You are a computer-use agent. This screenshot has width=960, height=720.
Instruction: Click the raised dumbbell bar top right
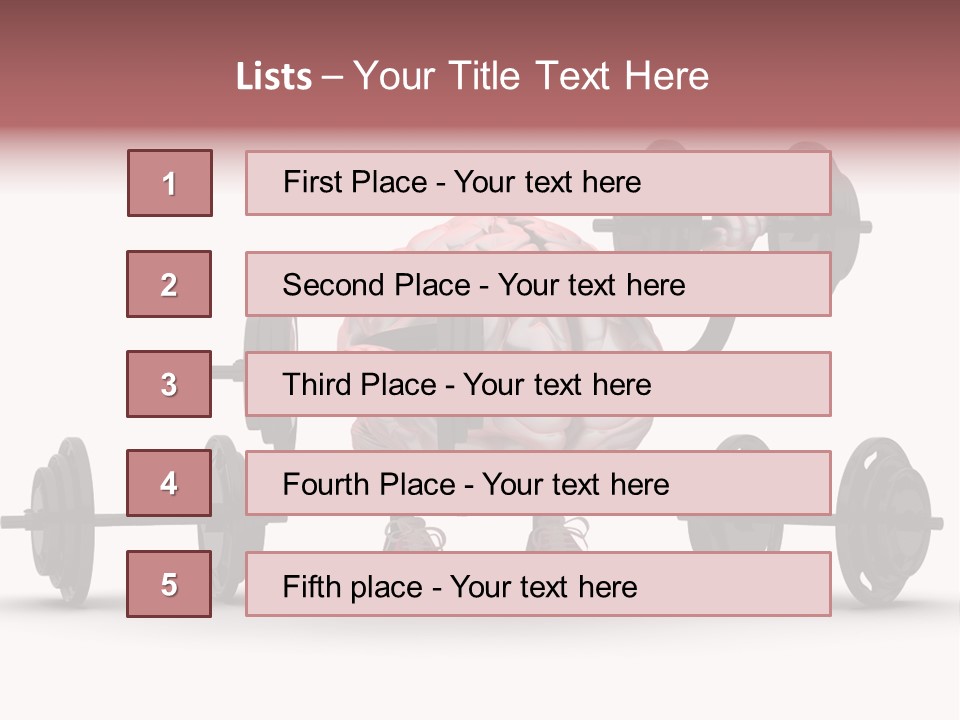pos(732,227)
